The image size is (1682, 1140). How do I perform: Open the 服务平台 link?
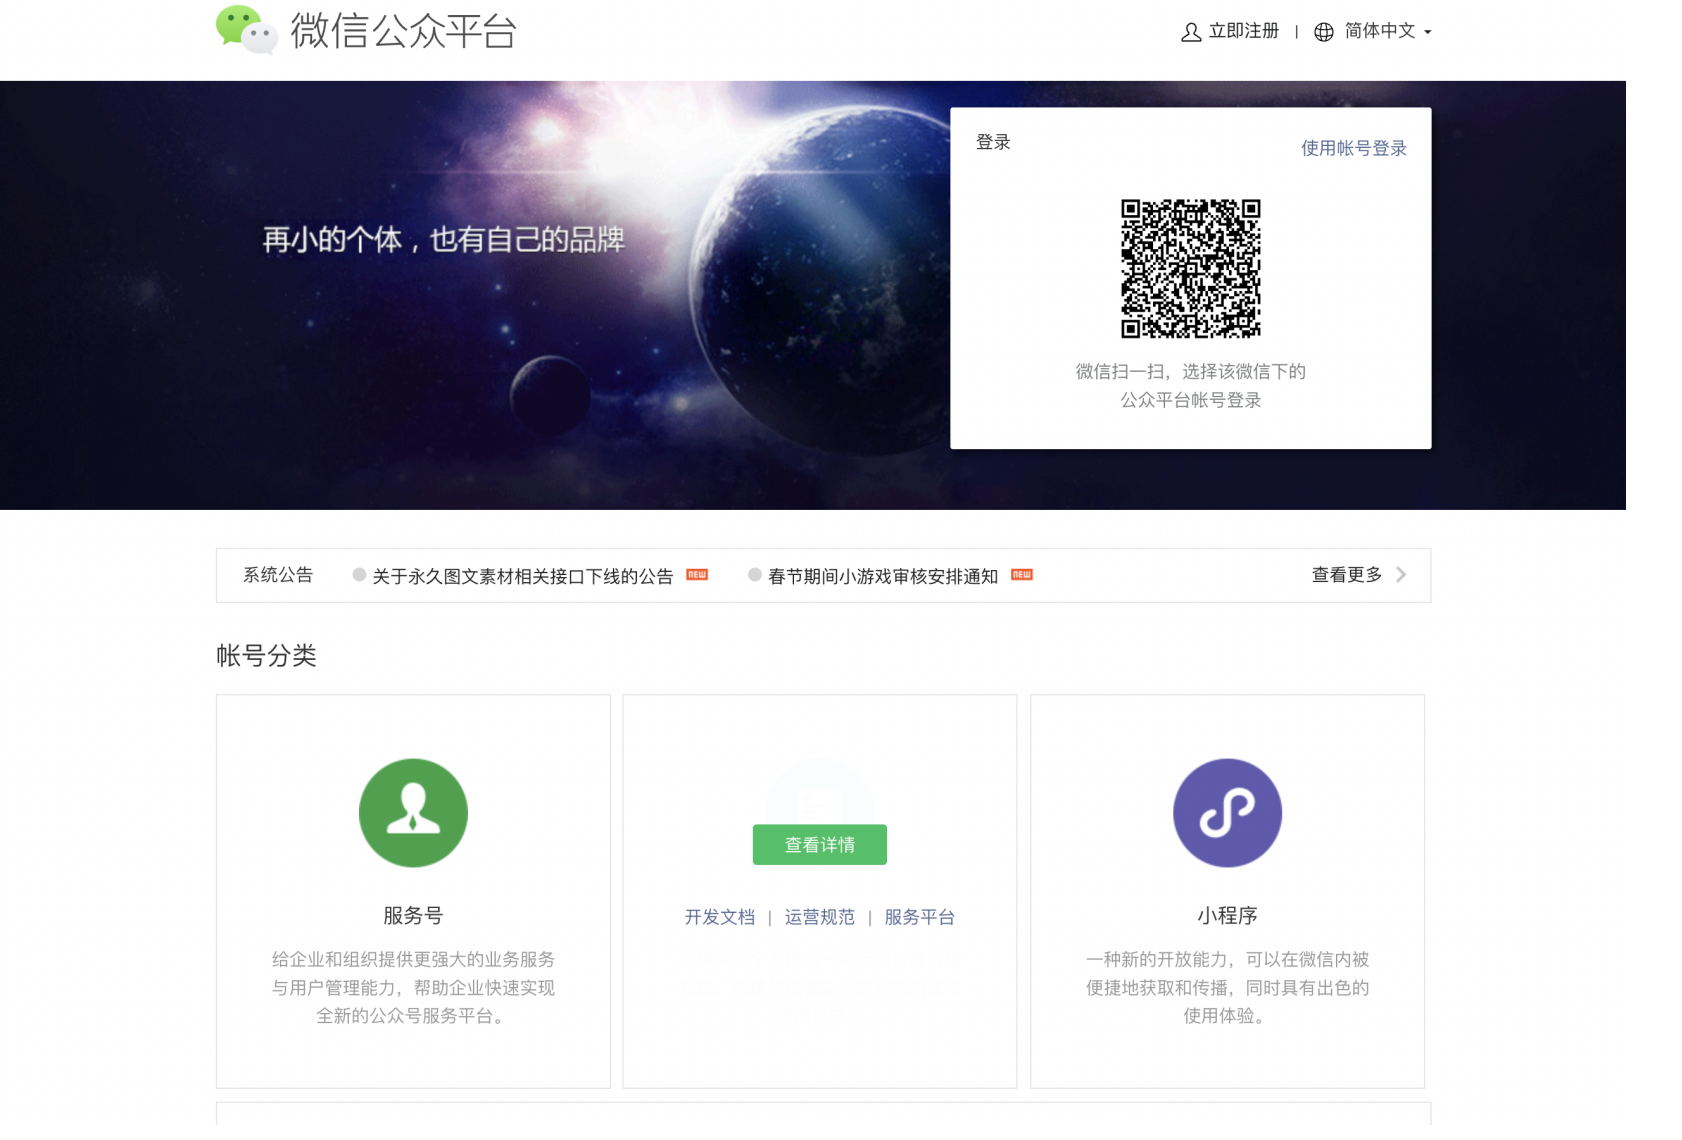919,917
